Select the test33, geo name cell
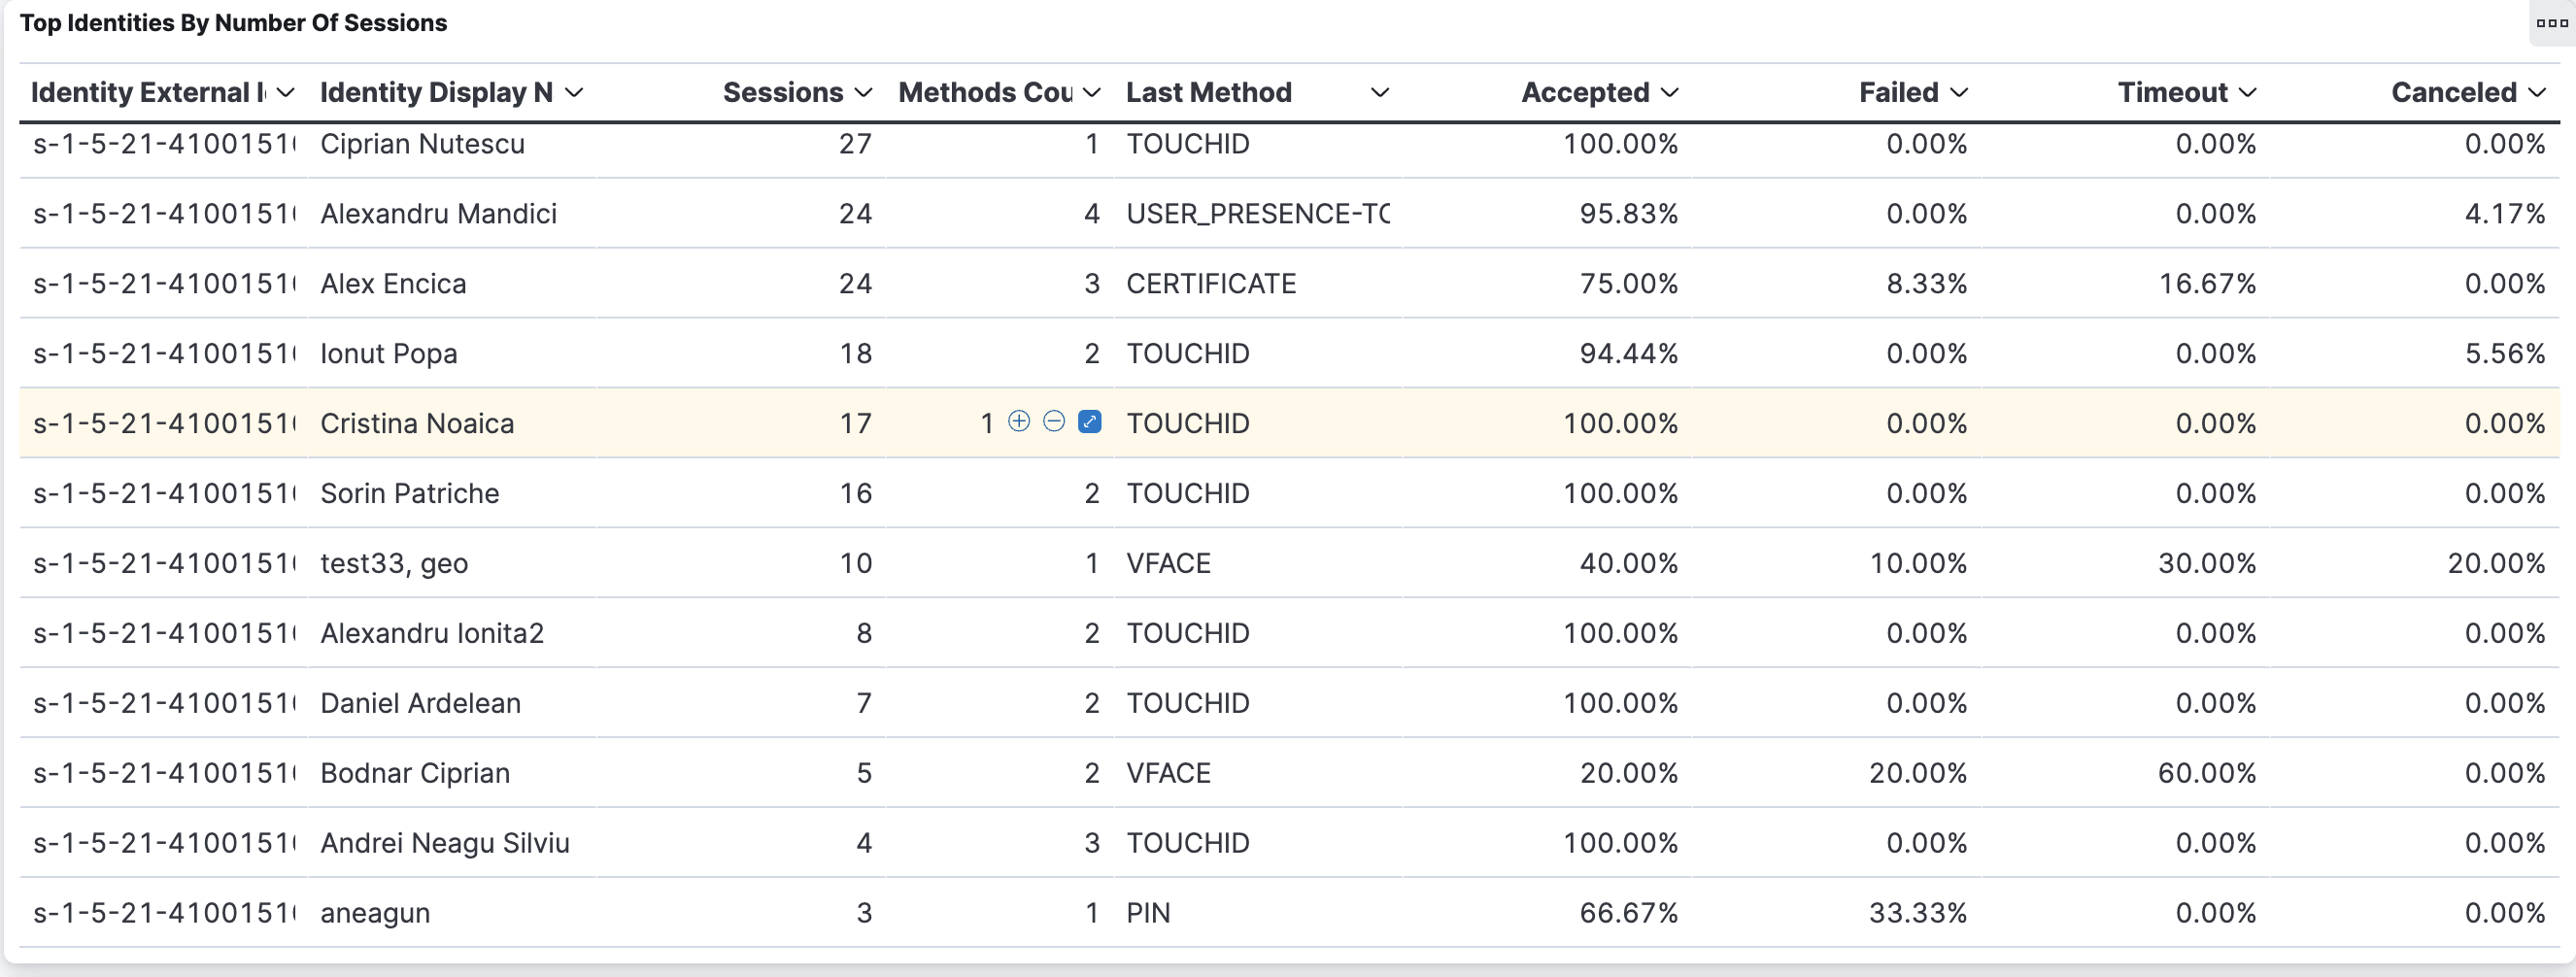 (x=394, y=564)
